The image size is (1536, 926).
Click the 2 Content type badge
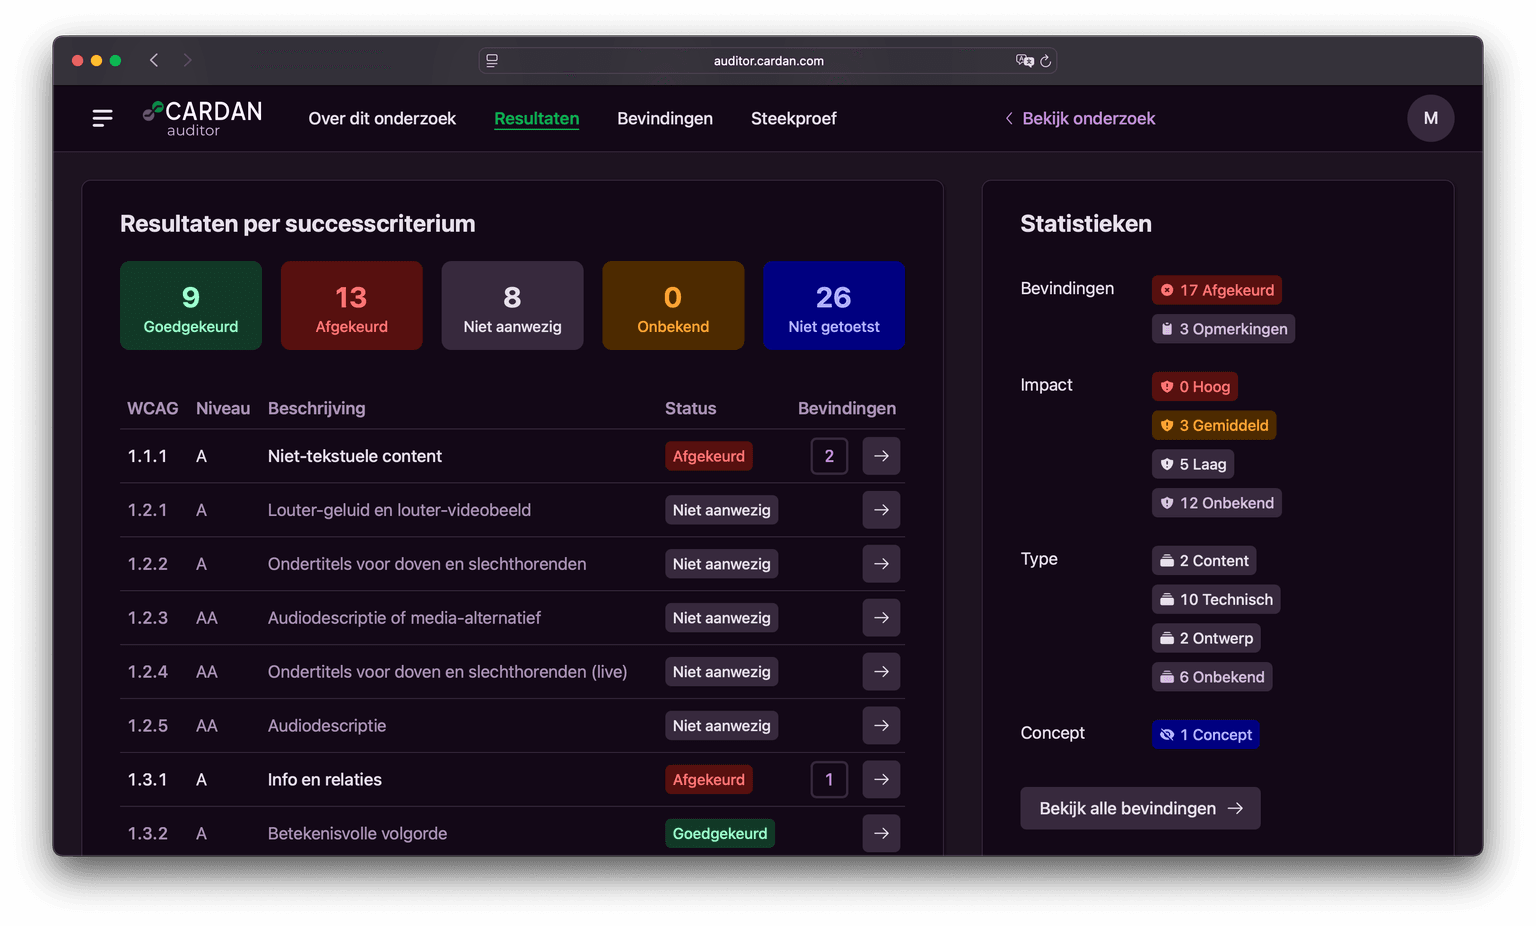pyautogui.click(x=1204, y=561)
